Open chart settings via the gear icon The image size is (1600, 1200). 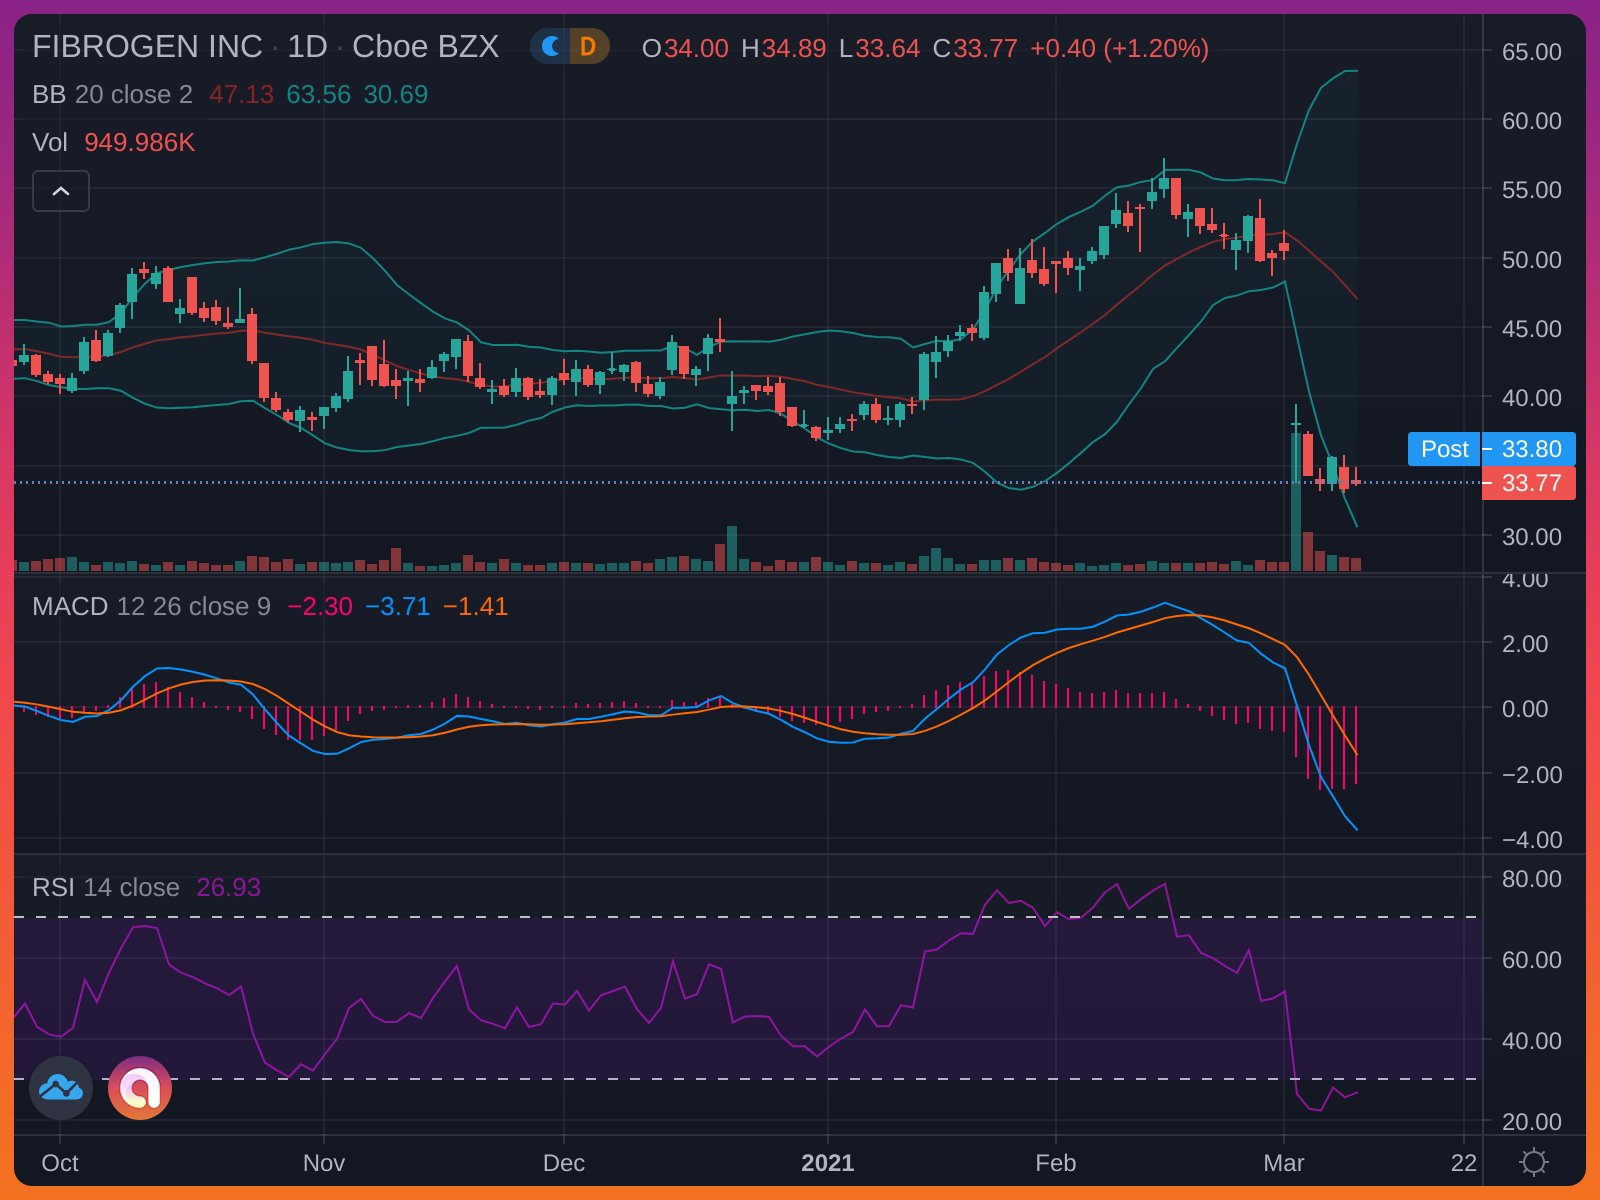(1533, 1162)
